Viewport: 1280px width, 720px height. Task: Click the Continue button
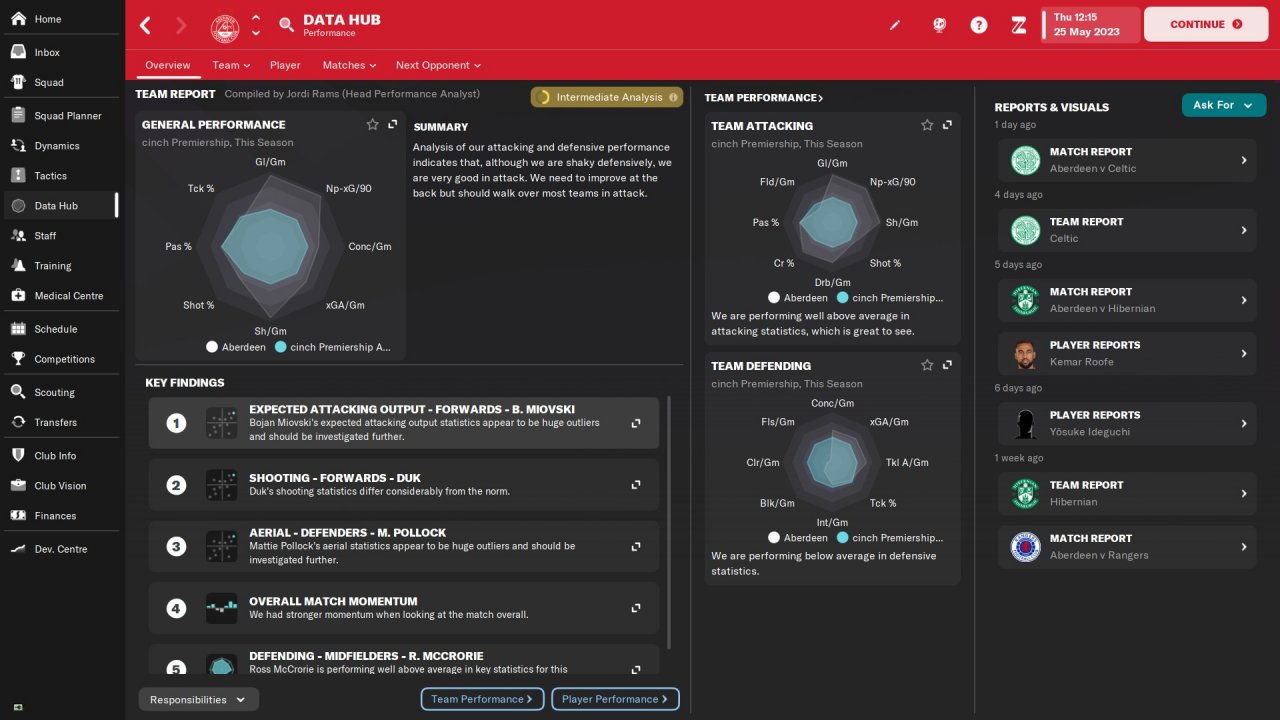click(x=1205, y=25)
